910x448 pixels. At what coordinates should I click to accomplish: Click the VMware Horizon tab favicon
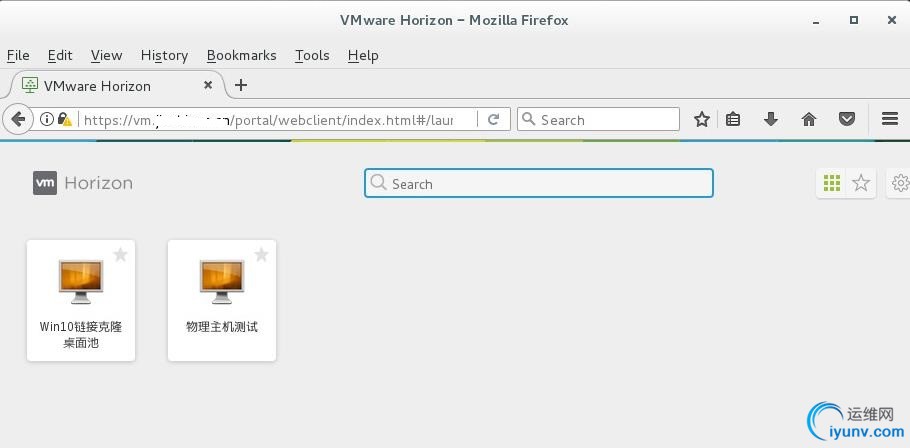click(30, 85)
